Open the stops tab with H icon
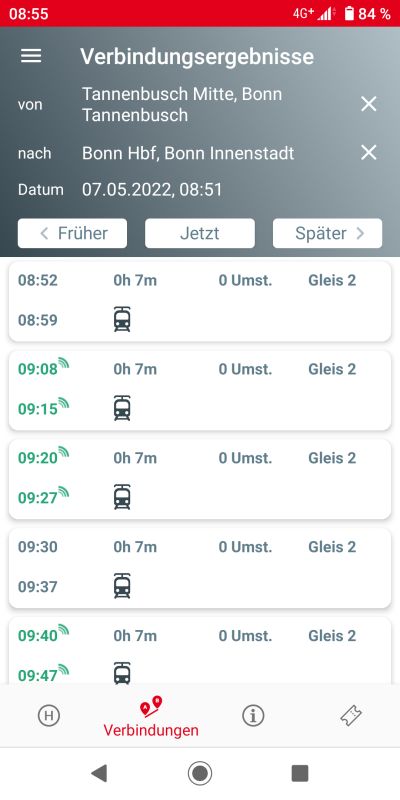 49,716
